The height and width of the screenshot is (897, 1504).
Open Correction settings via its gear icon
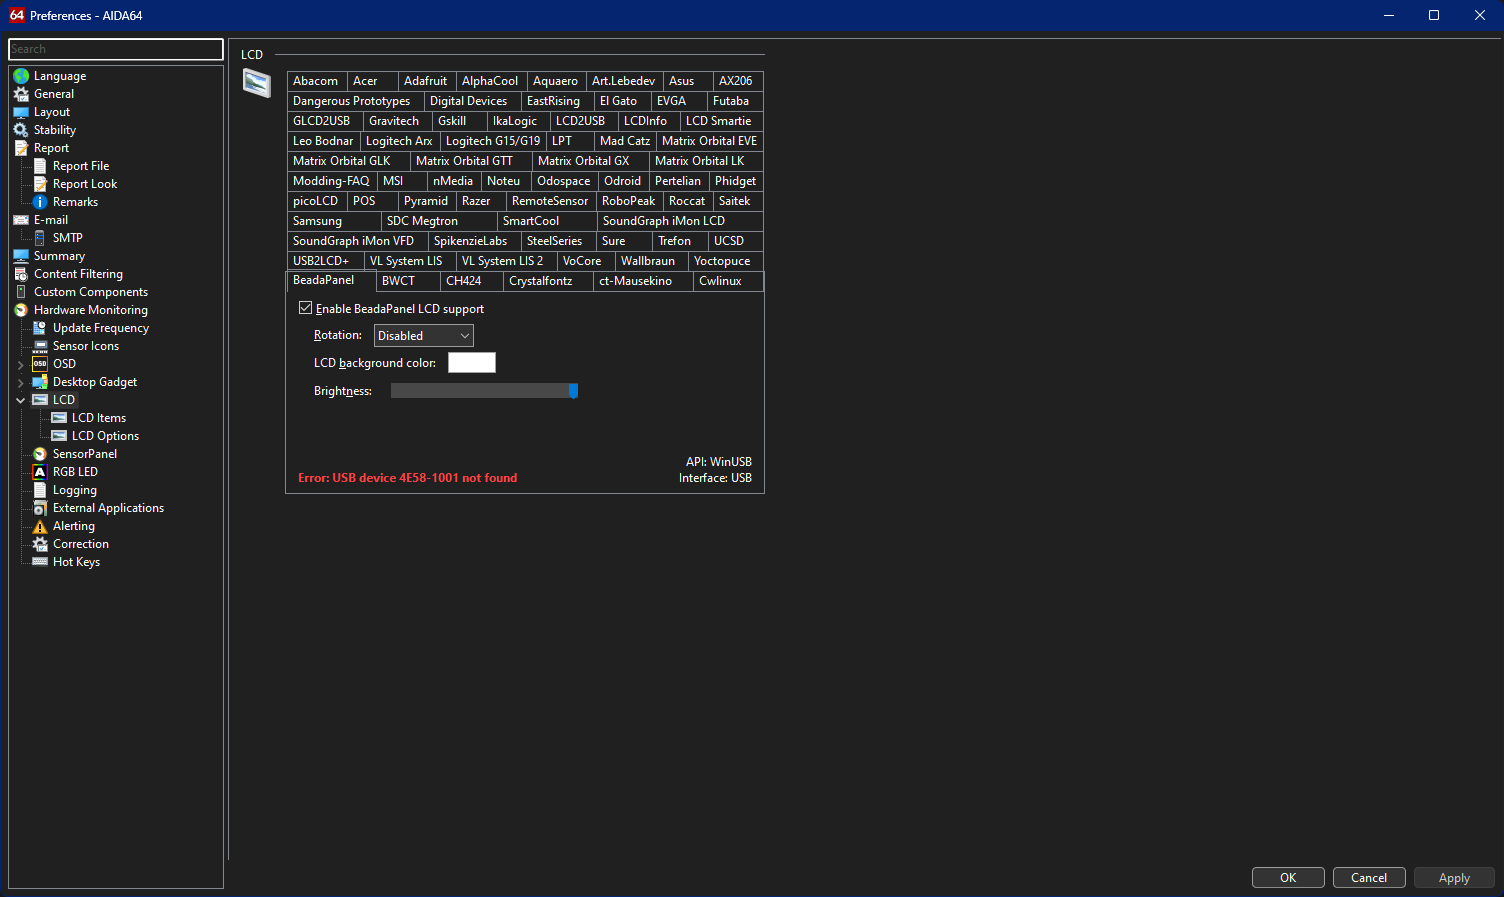pyautogui.click(x=41, y=543)
